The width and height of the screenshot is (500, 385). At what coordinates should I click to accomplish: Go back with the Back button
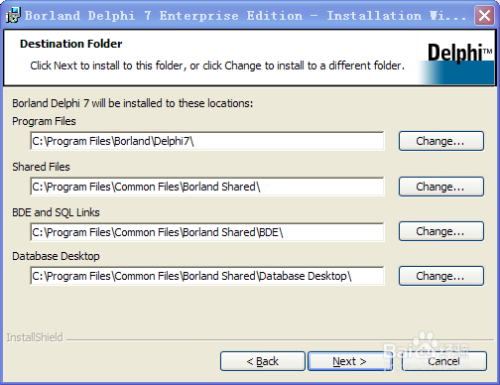click(x=263, y=361)
